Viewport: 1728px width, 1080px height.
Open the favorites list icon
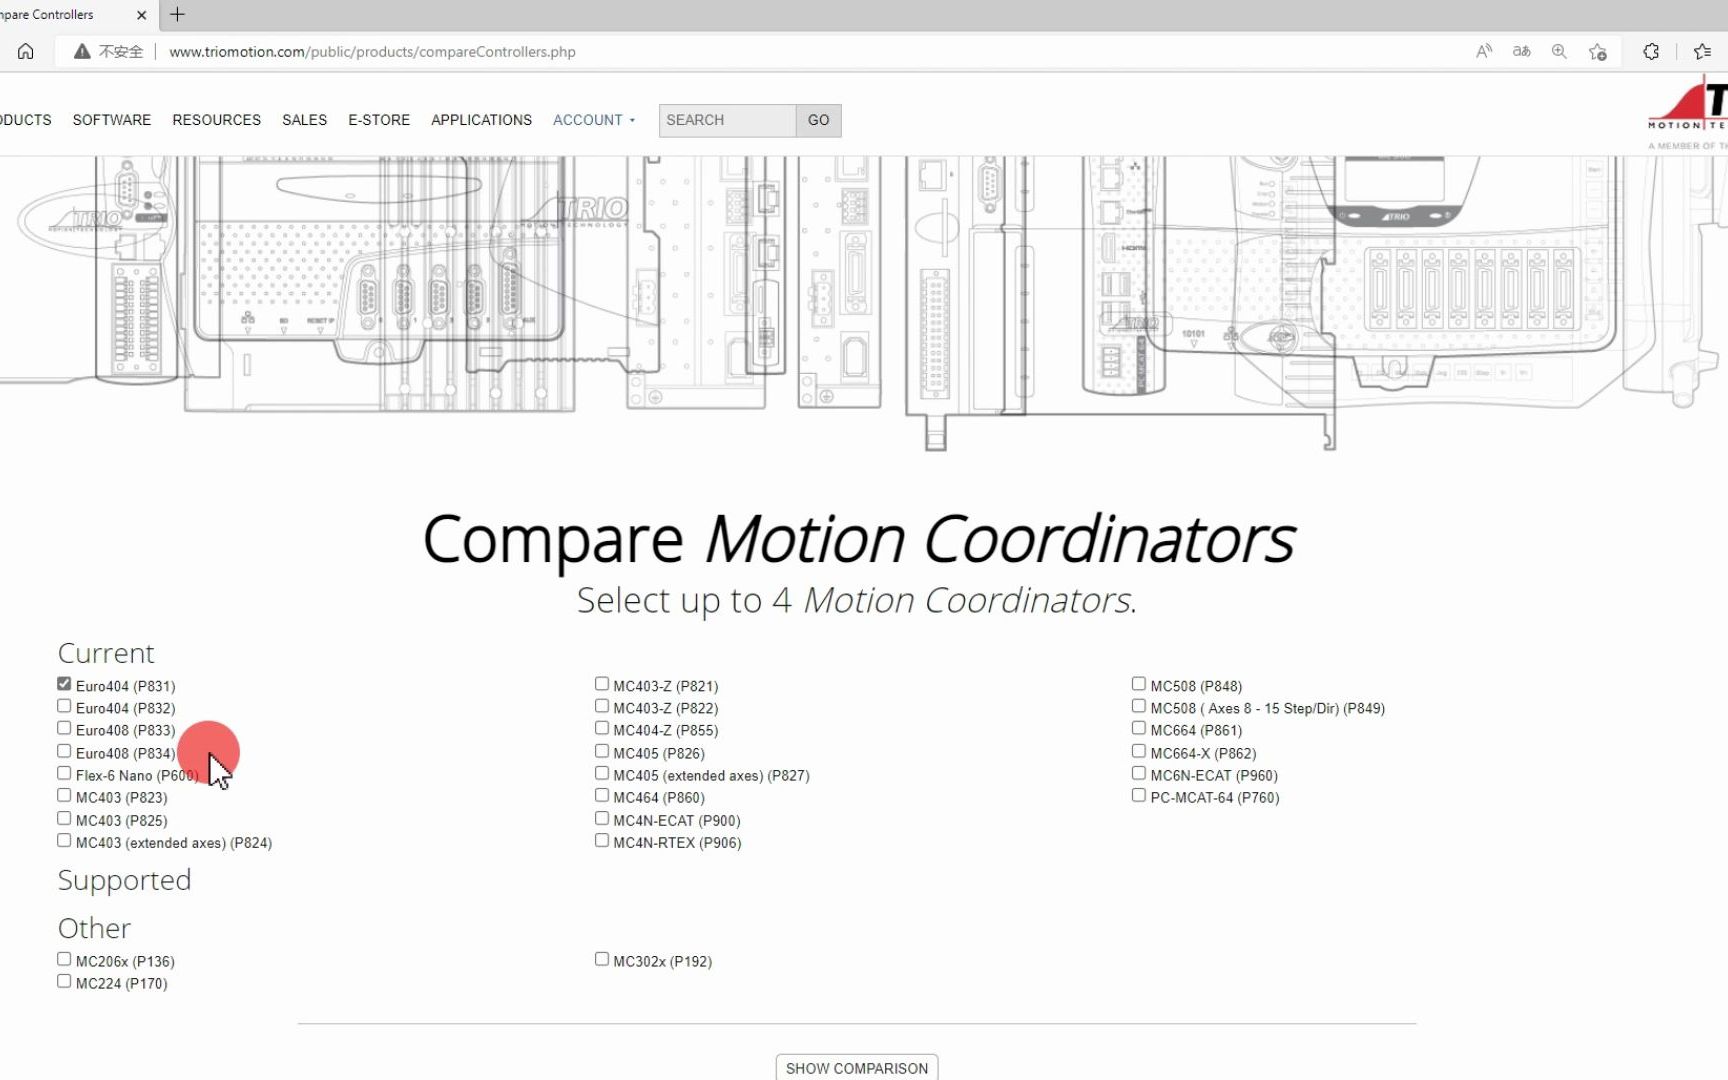(x=1702, y=51)
